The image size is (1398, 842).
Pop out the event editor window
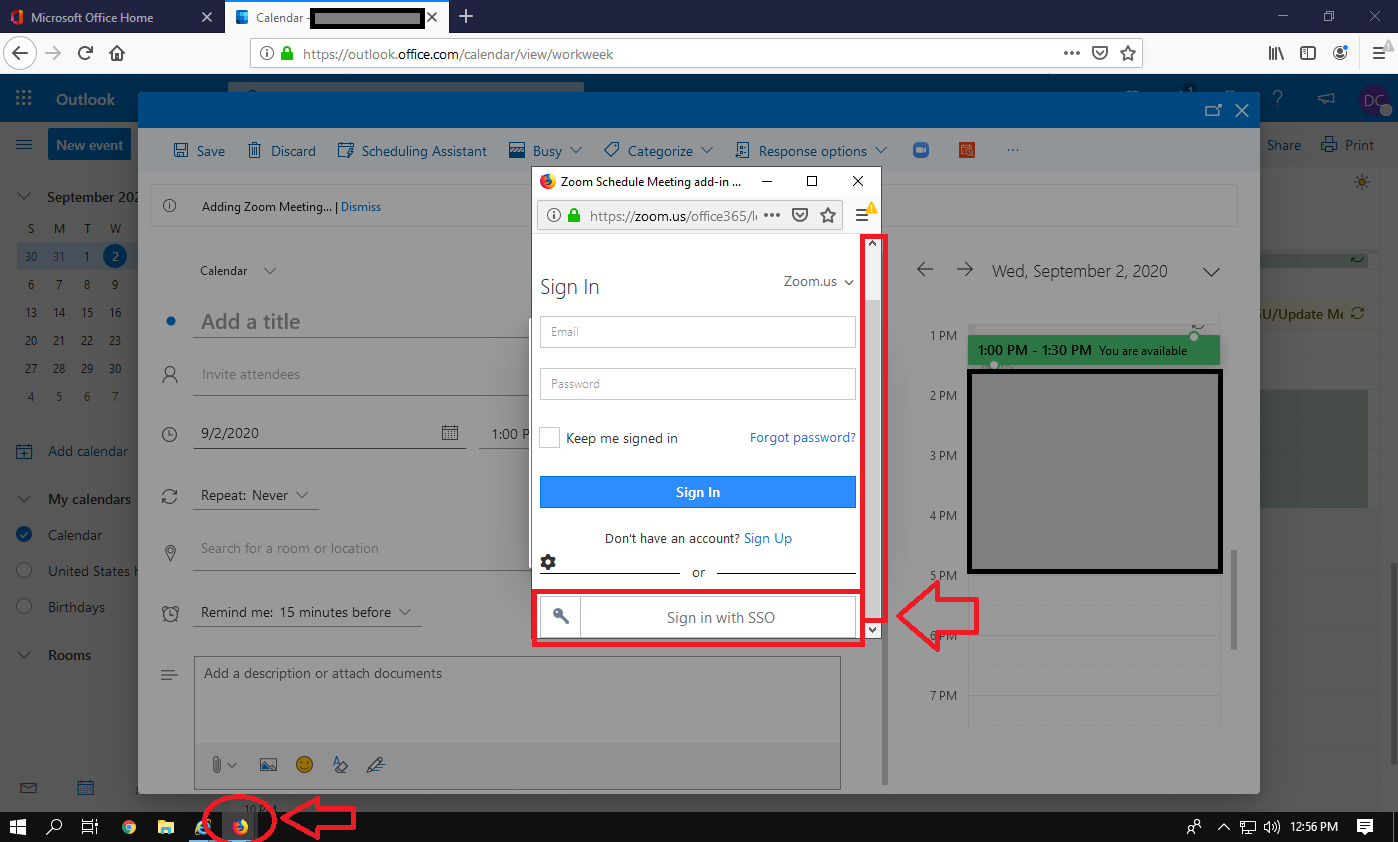(1213, 111)
